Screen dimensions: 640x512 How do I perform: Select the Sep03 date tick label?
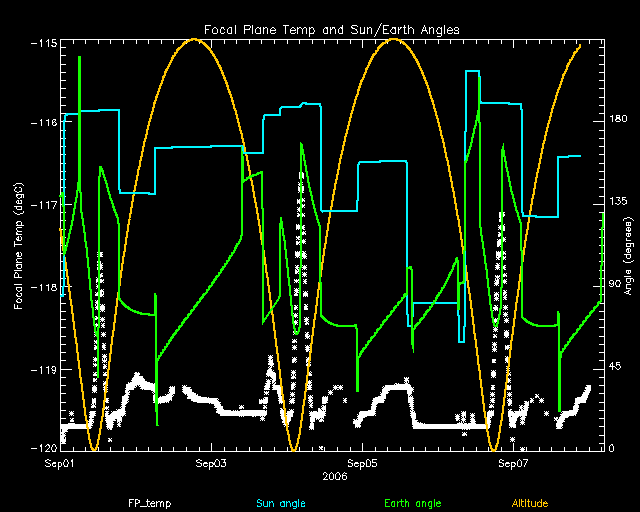pyautogui.click(x=211, y=463)
